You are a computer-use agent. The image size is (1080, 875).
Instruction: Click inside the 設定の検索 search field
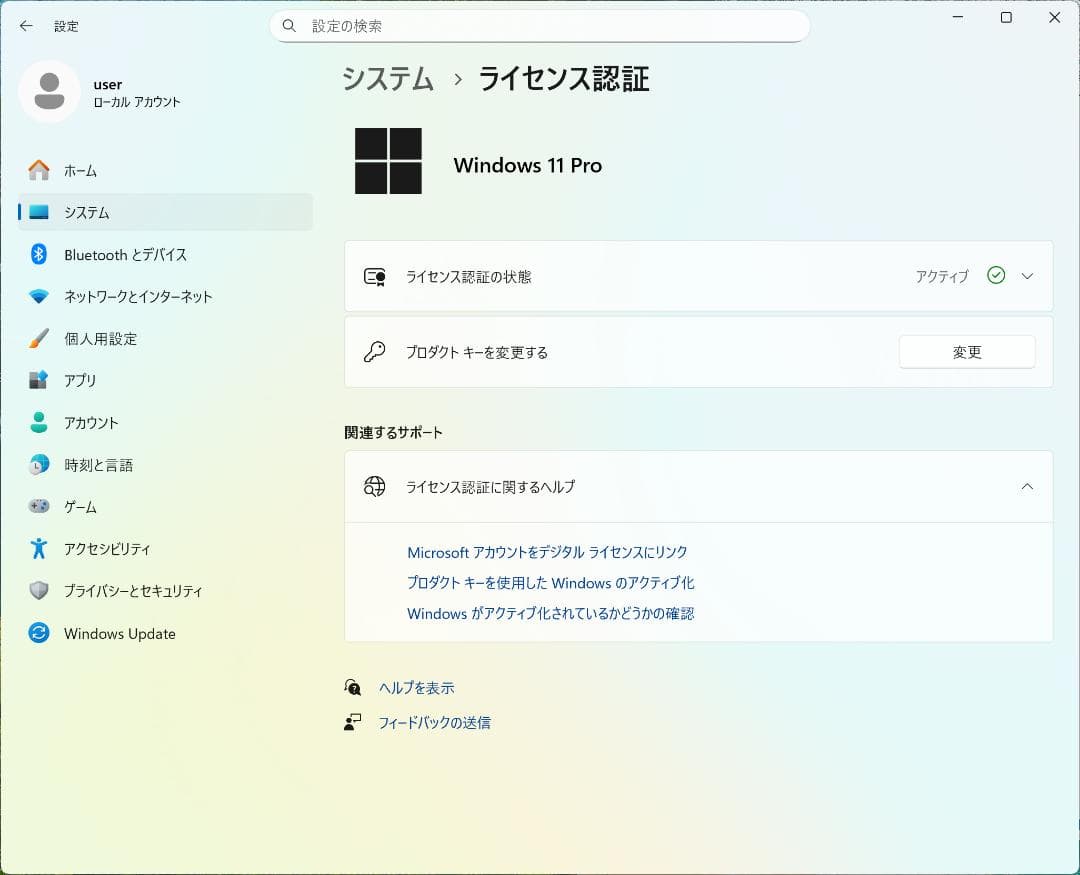[x=540, y=26]
